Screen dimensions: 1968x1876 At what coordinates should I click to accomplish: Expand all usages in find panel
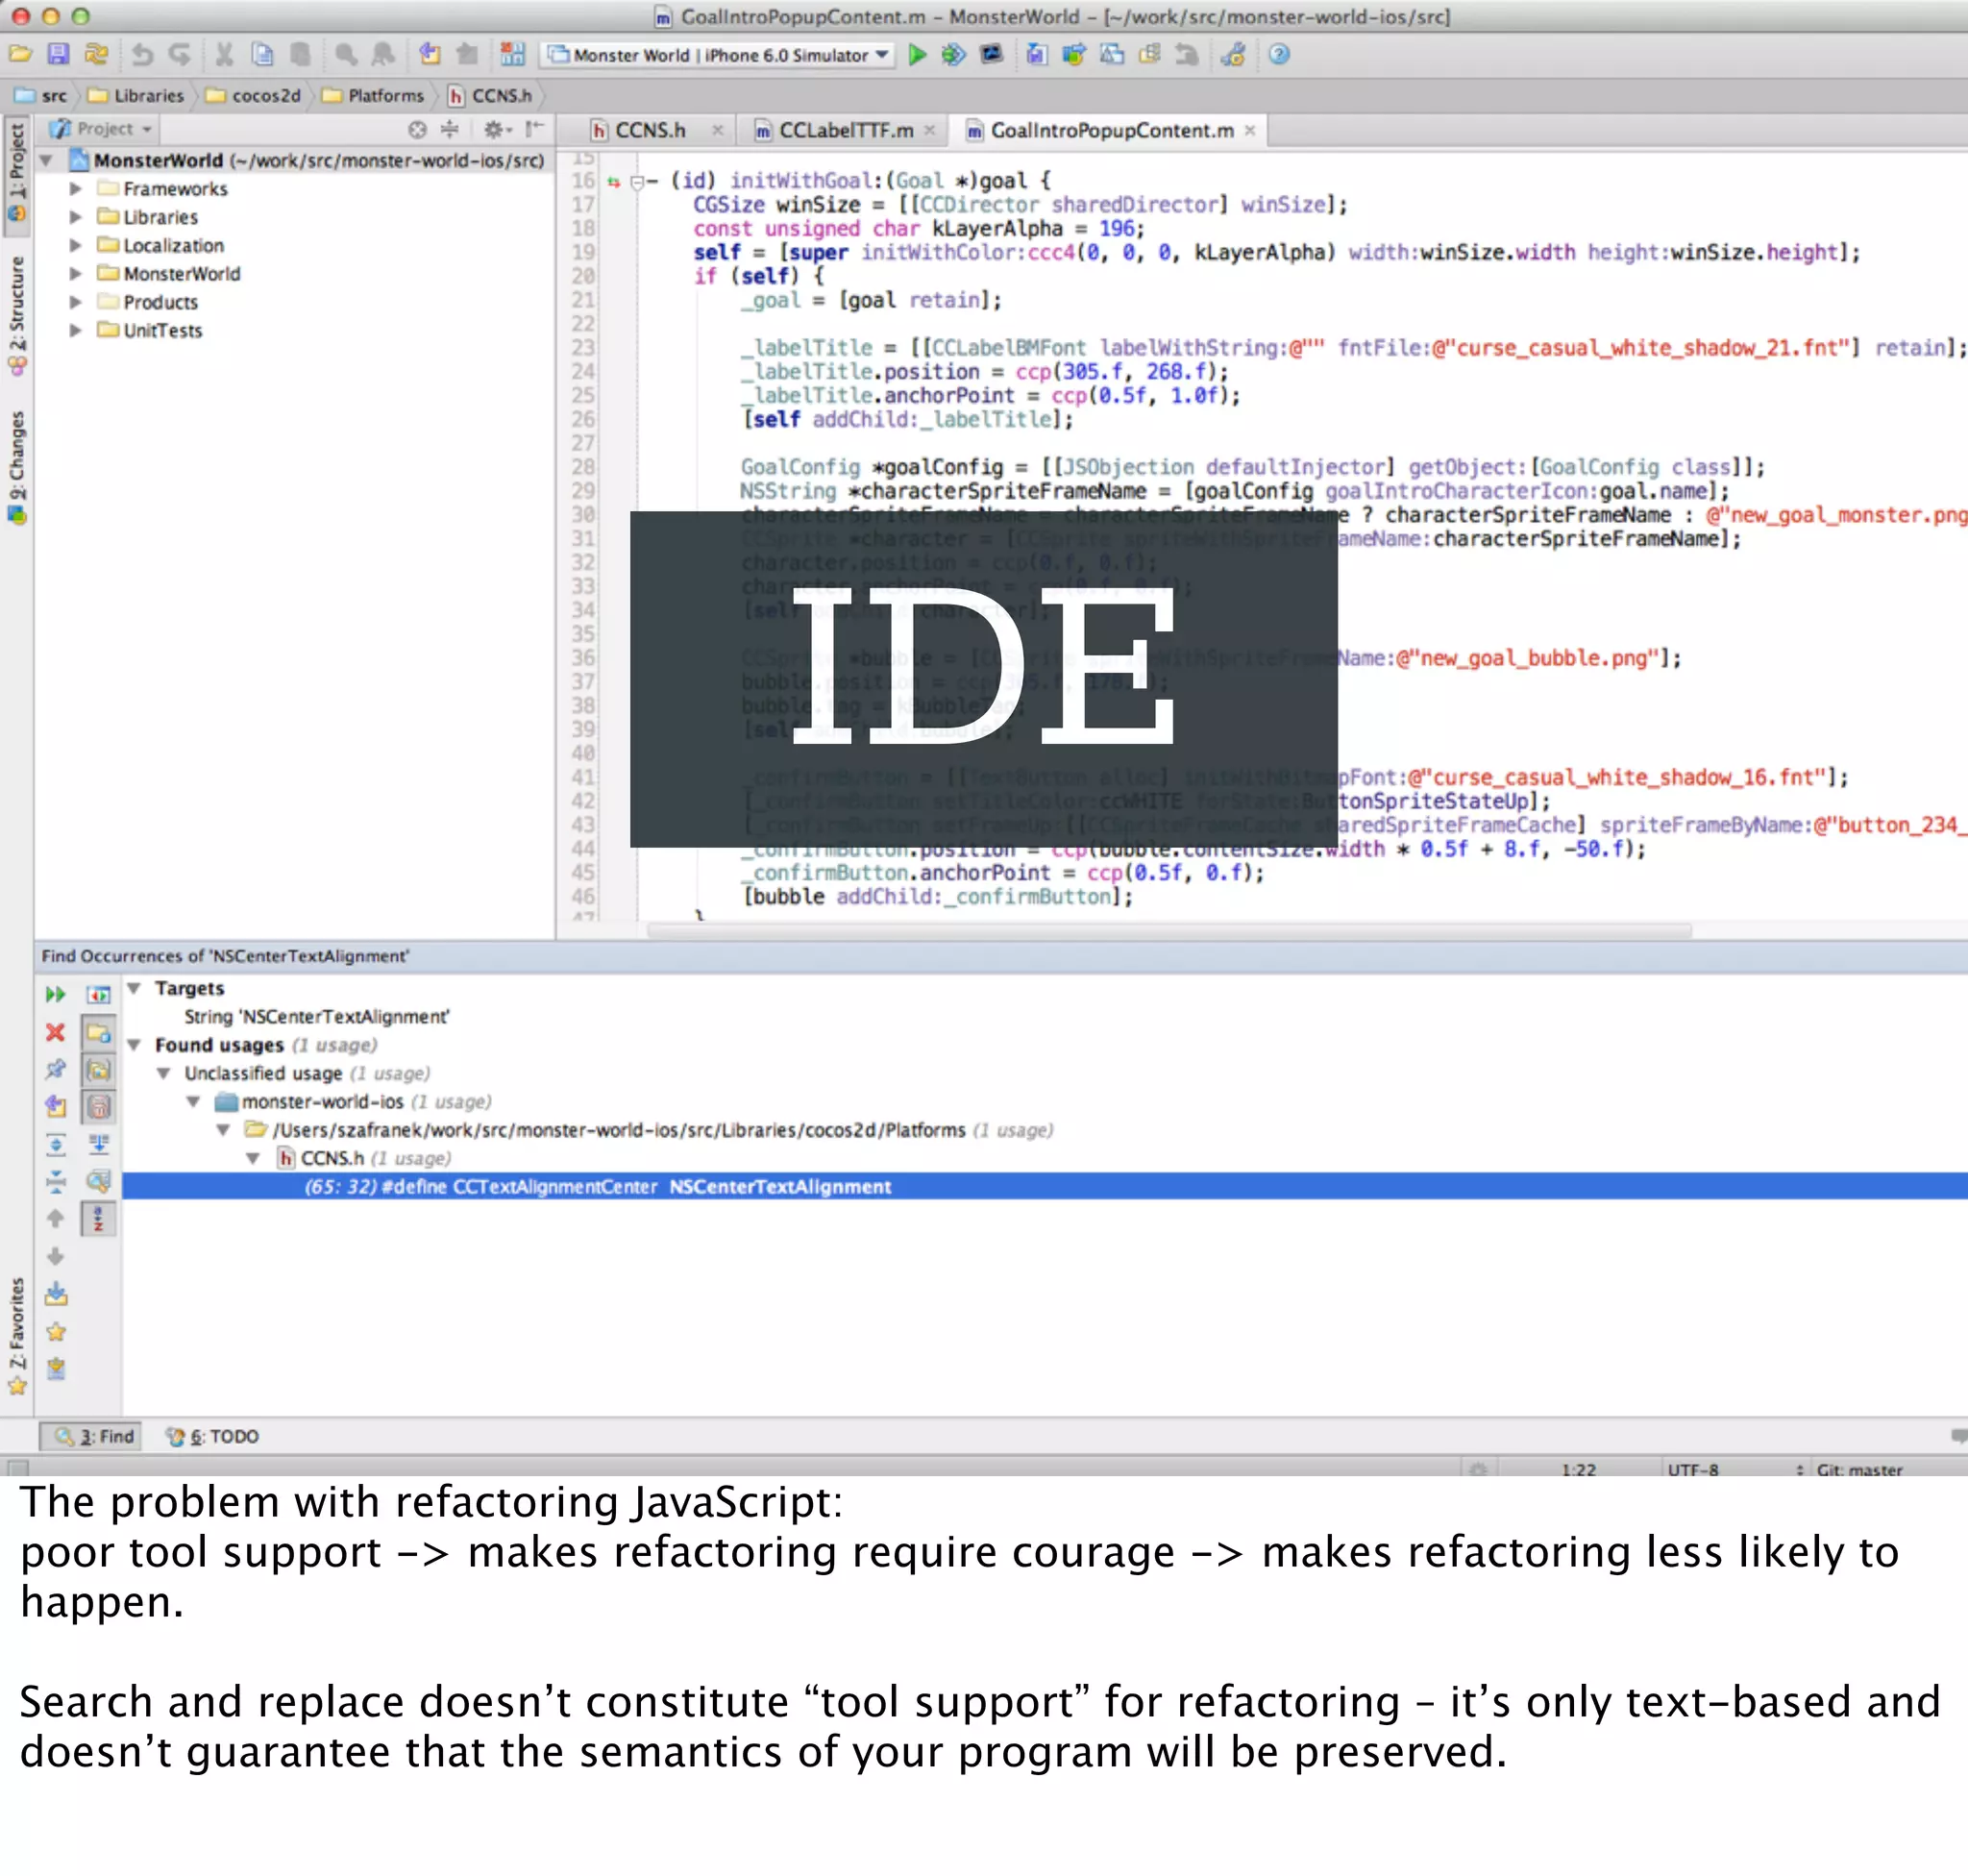56,1144
